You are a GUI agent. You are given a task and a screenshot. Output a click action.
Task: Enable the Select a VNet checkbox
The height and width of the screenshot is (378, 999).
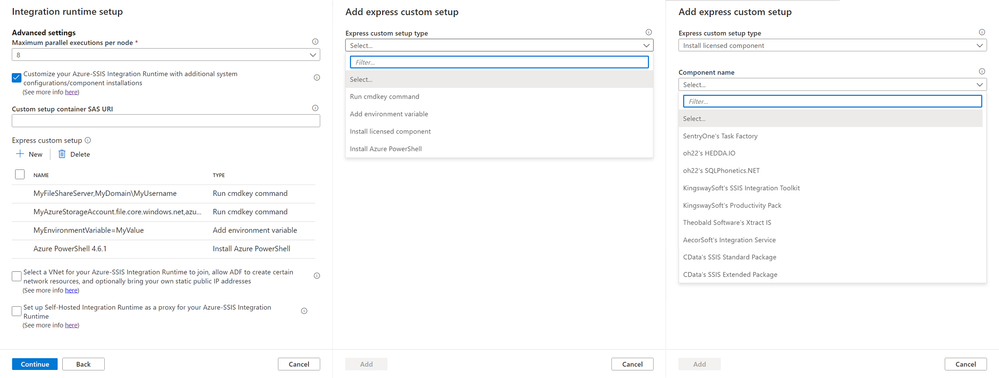point(17,276)
